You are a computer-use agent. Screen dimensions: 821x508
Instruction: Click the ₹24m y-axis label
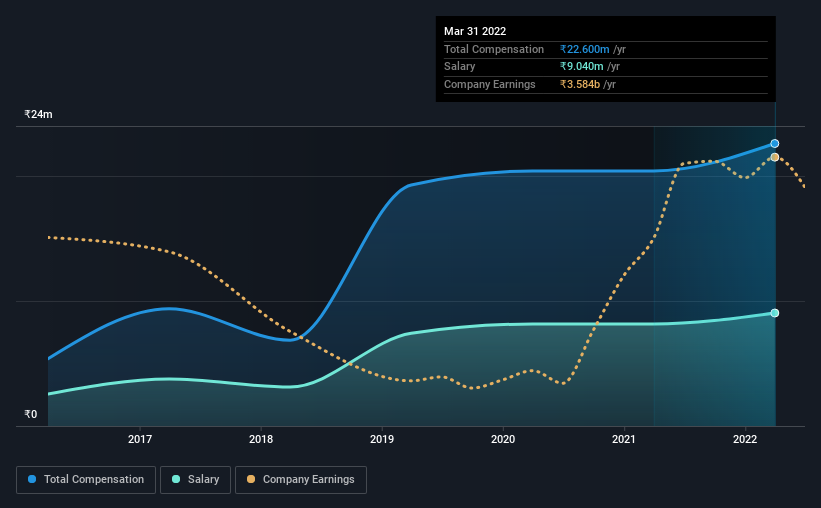coord(38,114)
